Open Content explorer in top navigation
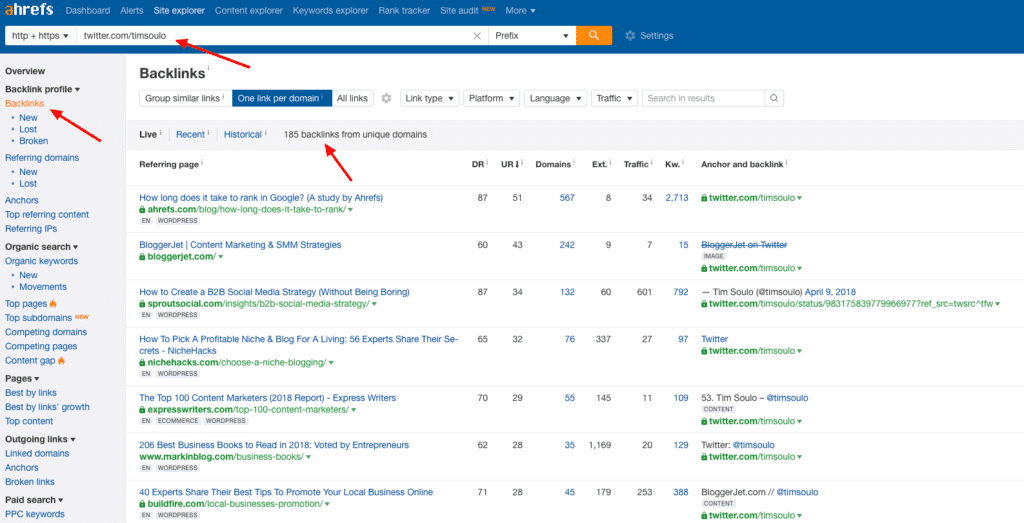 [x=249, y=10]
